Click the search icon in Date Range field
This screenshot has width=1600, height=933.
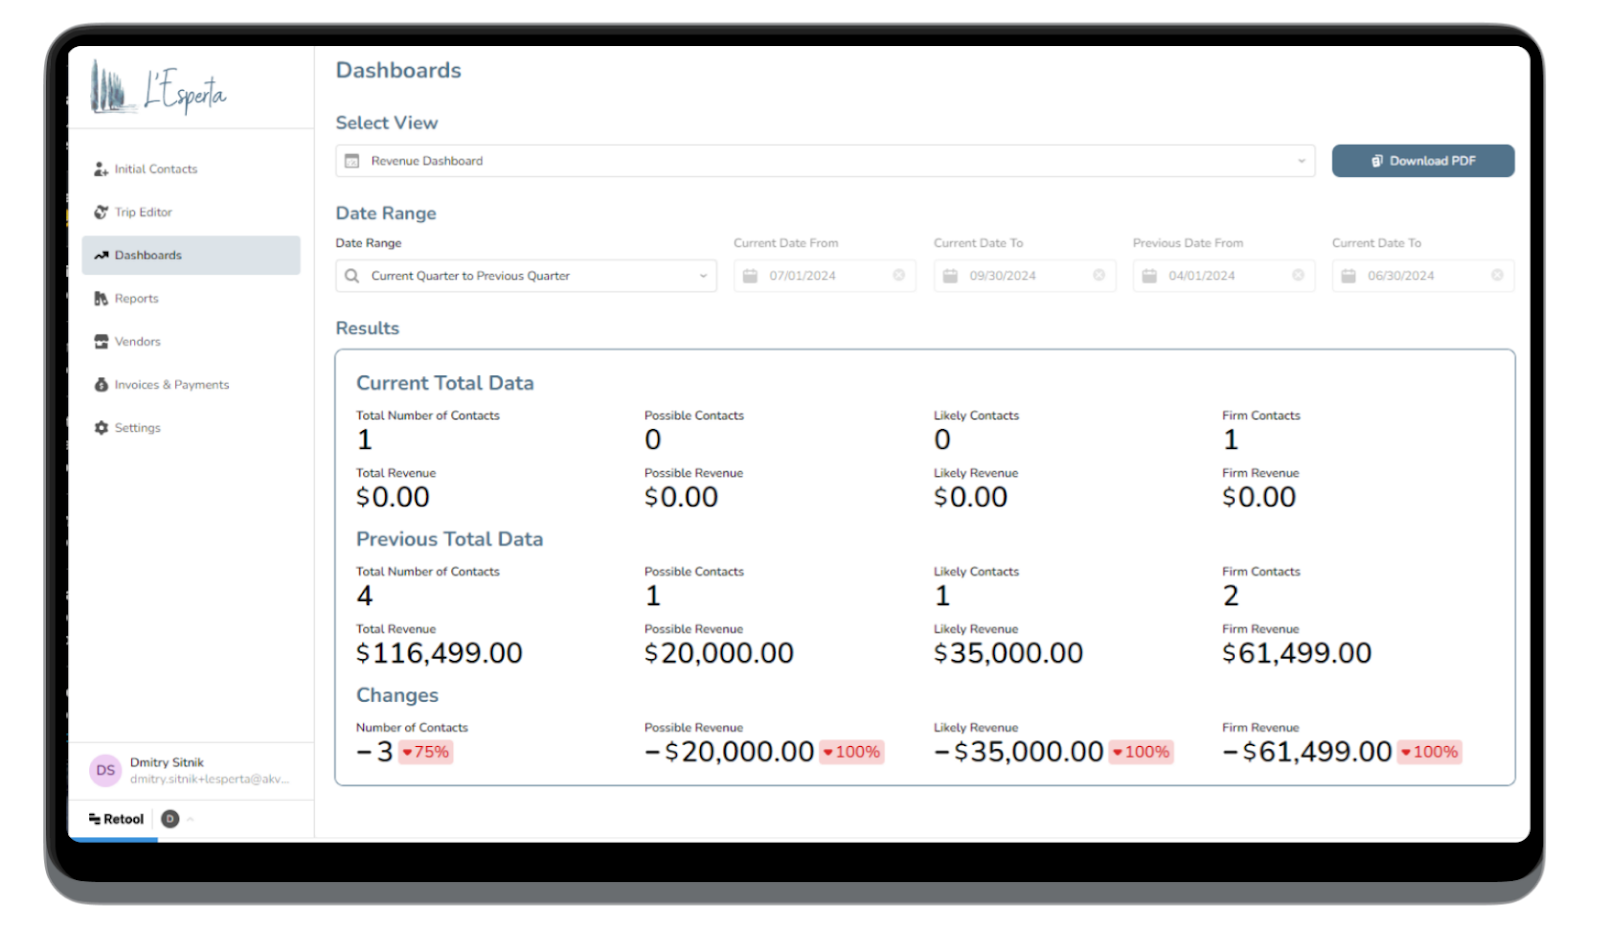coord(352,276)
